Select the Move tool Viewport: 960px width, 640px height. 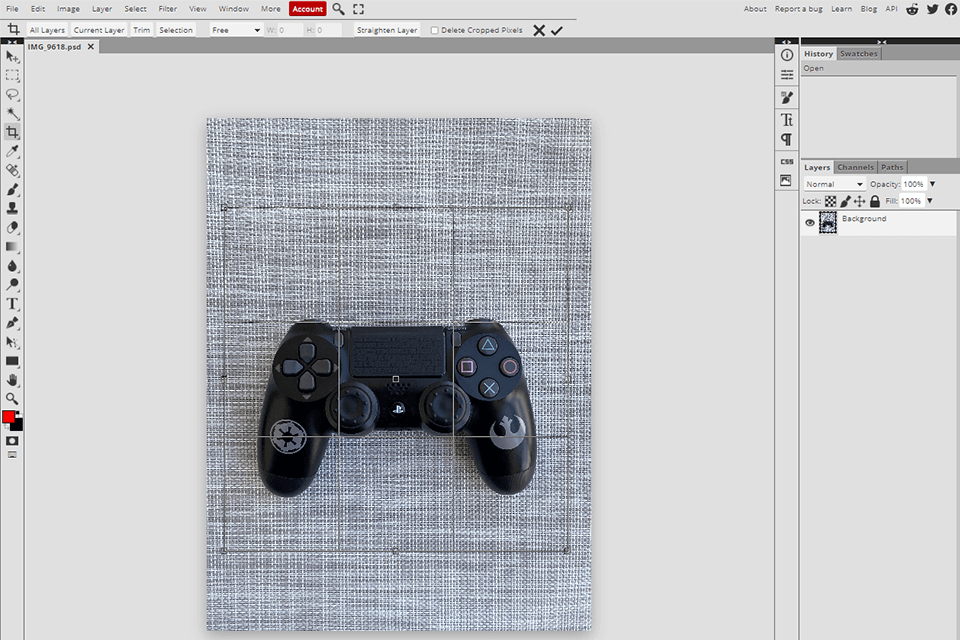12,56
